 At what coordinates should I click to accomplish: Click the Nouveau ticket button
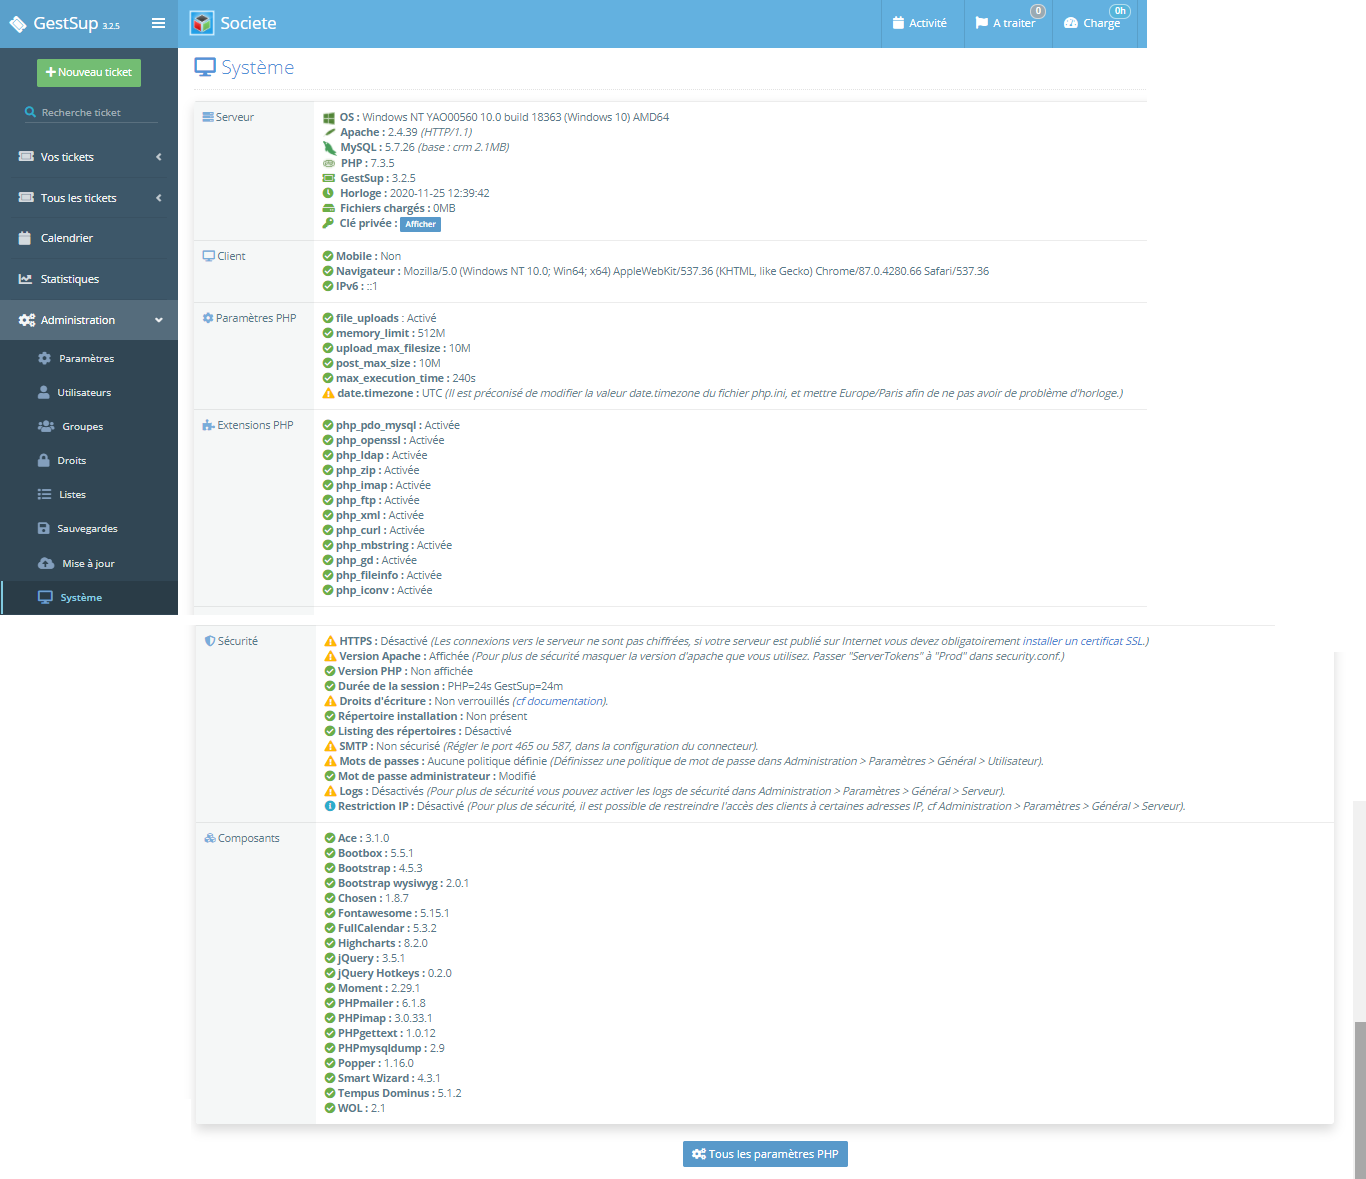pos(89,72)
